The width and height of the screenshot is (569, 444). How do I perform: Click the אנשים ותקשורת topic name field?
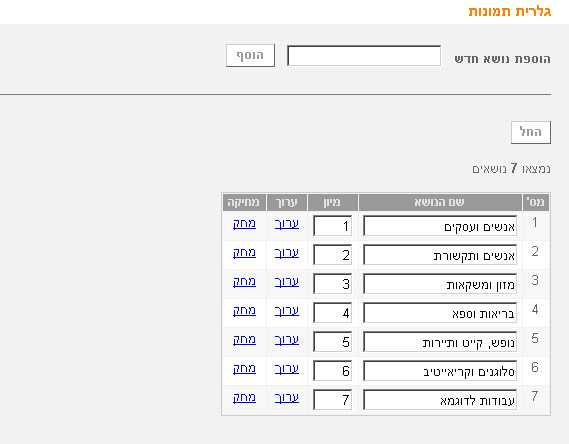pos(440,255)
